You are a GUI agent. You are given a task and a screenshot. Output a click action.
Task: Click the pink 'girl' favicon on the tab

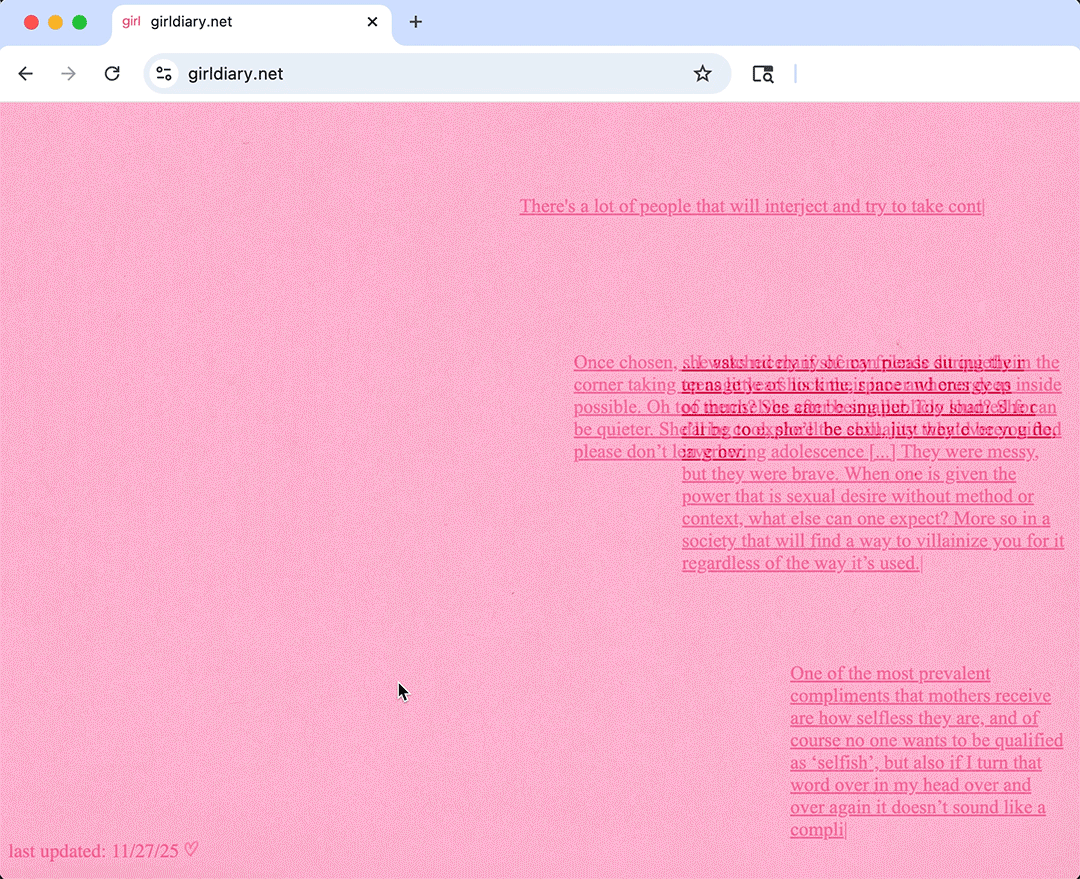pyautogui.click(x=131, y=22)
